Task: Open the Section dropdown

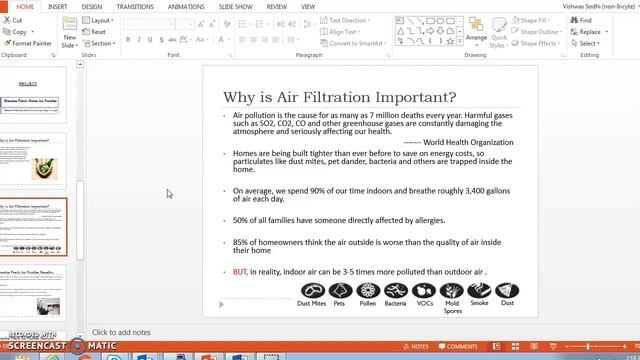Action: pyautogui.click(x=99, y=43)
